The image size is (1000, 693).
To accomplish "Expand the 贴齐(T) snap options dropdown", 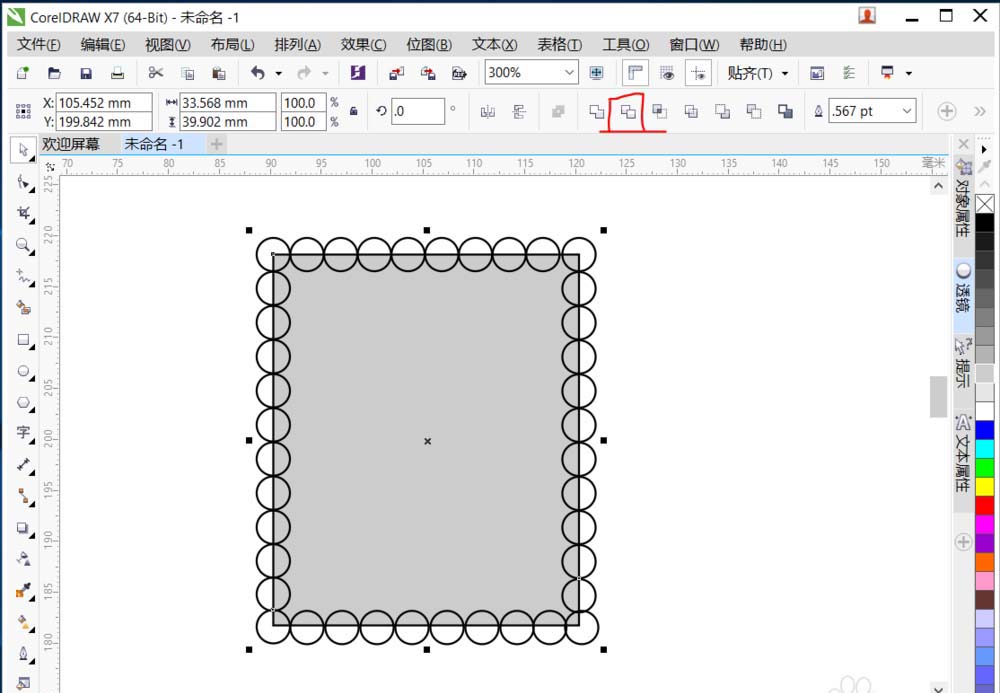I will (x=785, y=72).
